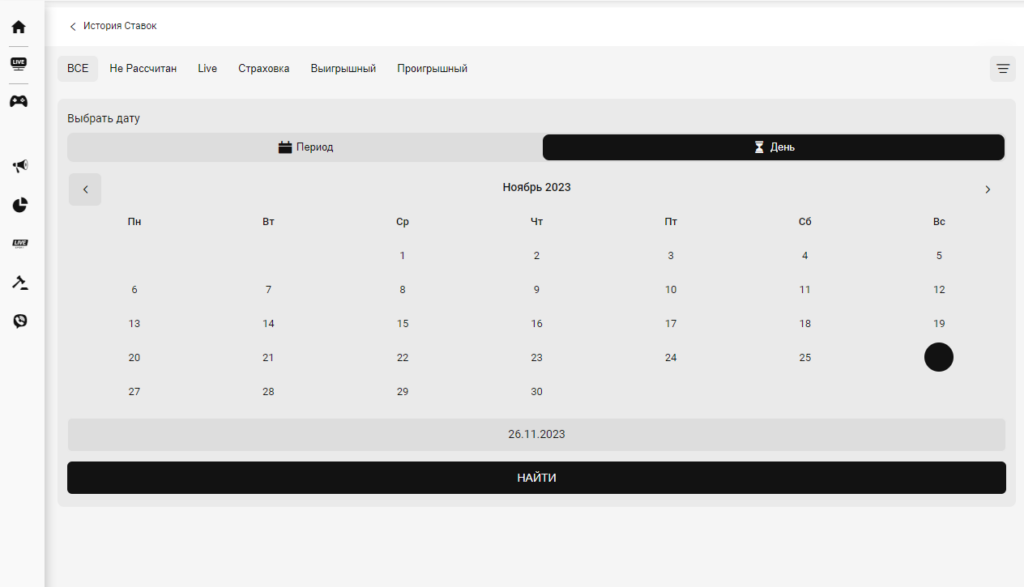Click the selected black-circled day
The image size is (1024, 587).
(938, 357)
